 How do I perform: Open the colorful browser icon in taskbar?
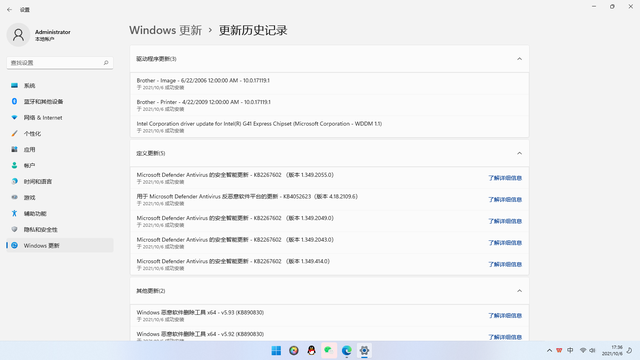point(294,351)
